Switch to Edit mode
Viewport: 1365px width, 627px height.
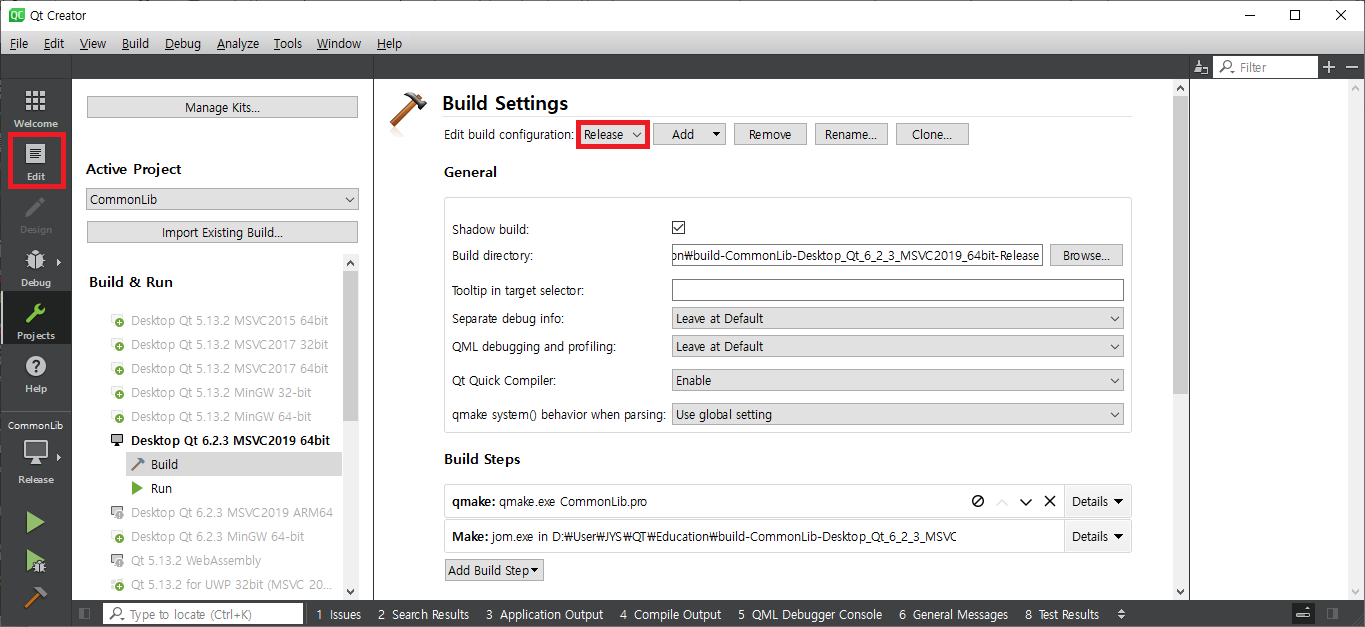(35, 162)
